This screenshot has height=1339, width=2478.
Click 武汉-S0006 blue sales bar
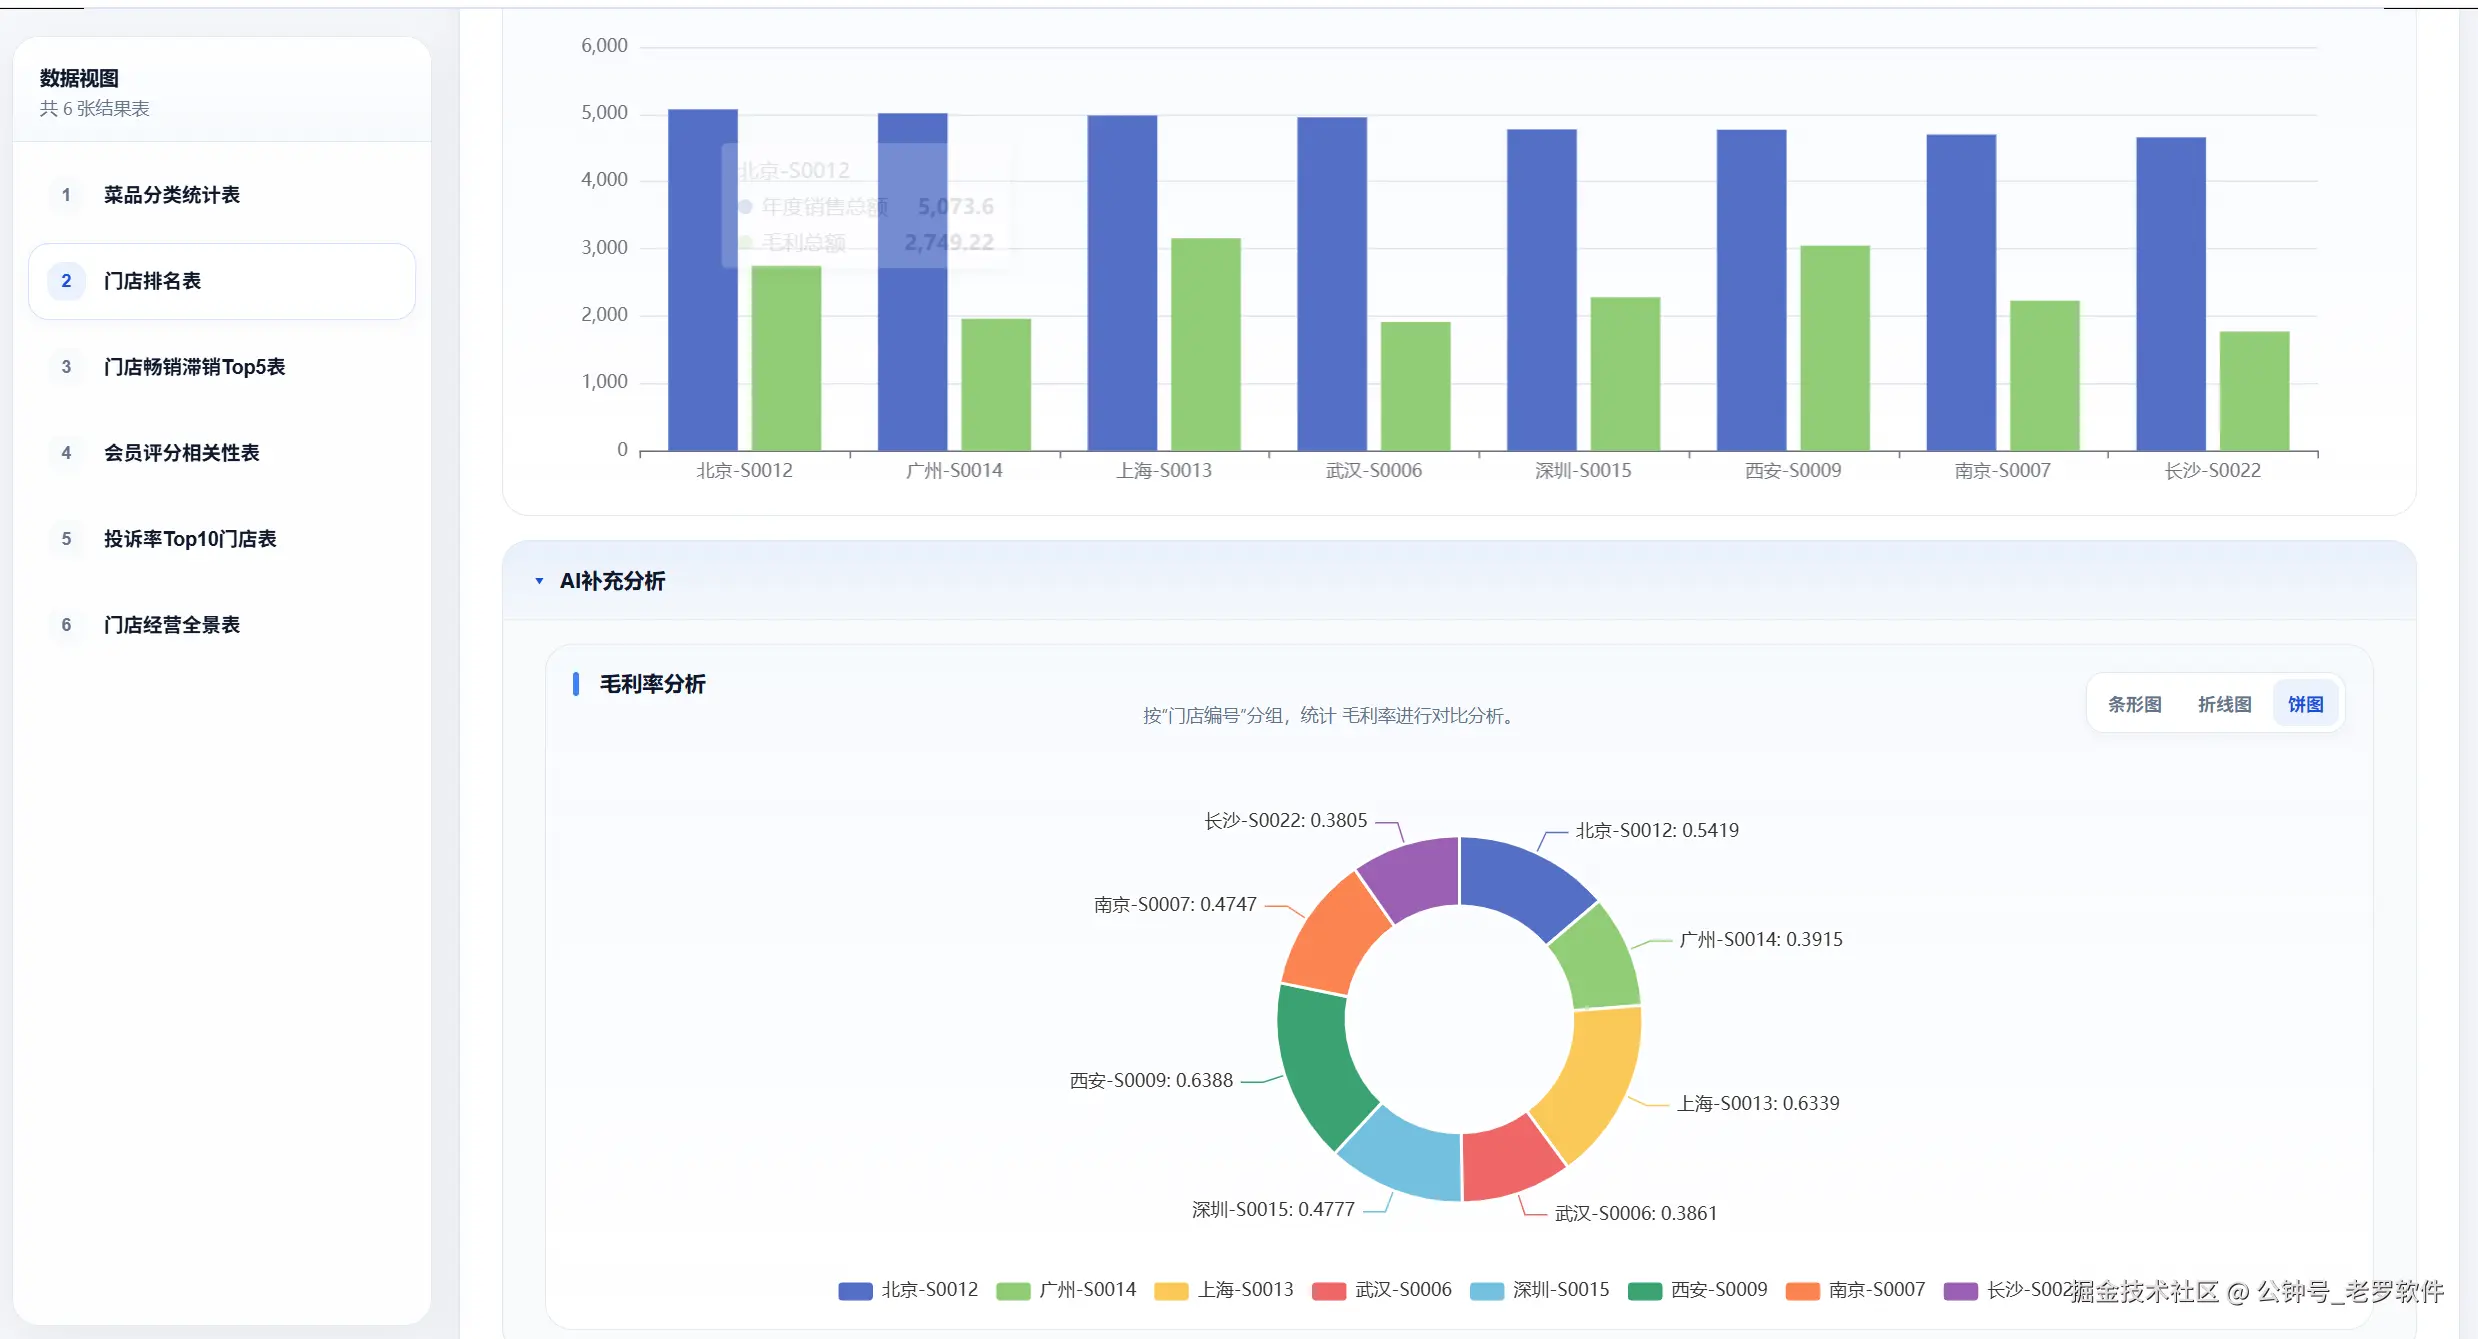click(1332, 284)
